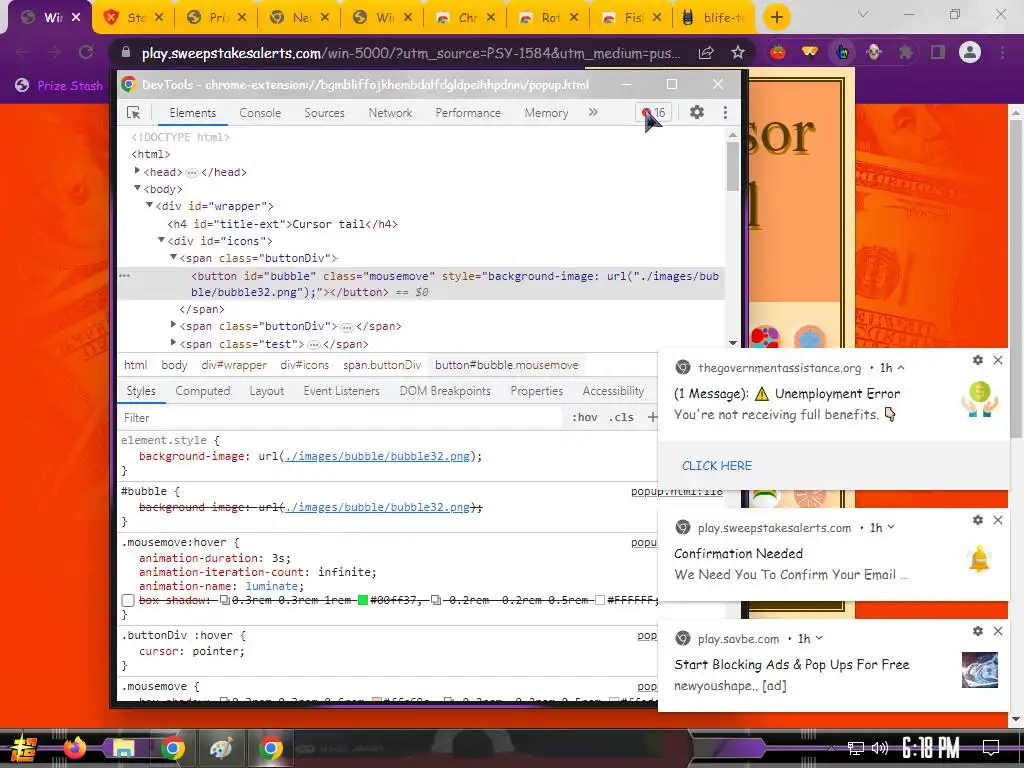1024x768 pixels.
Task: Open the DevTools three-dot customize menu
Action: click(x=725, y=112)
